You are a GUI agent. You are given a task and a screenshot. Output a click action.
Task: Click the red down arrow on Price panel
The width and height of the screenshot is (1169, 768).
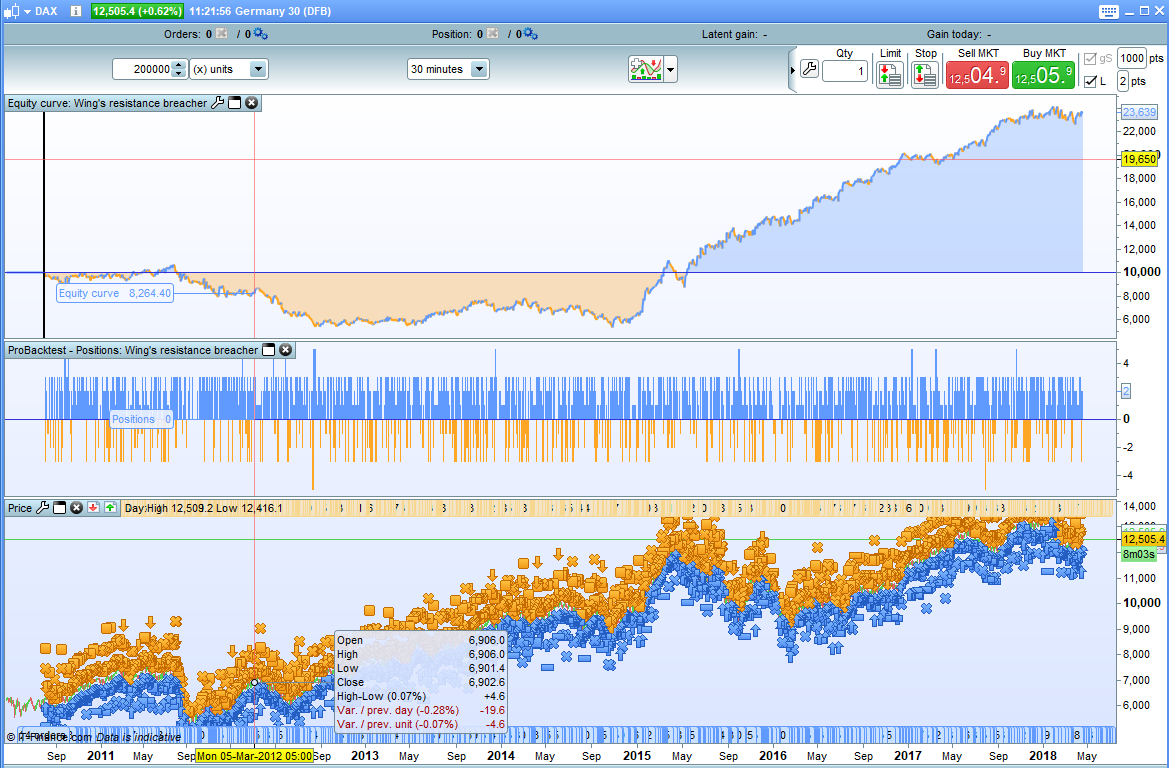click(x=93, y=508)
